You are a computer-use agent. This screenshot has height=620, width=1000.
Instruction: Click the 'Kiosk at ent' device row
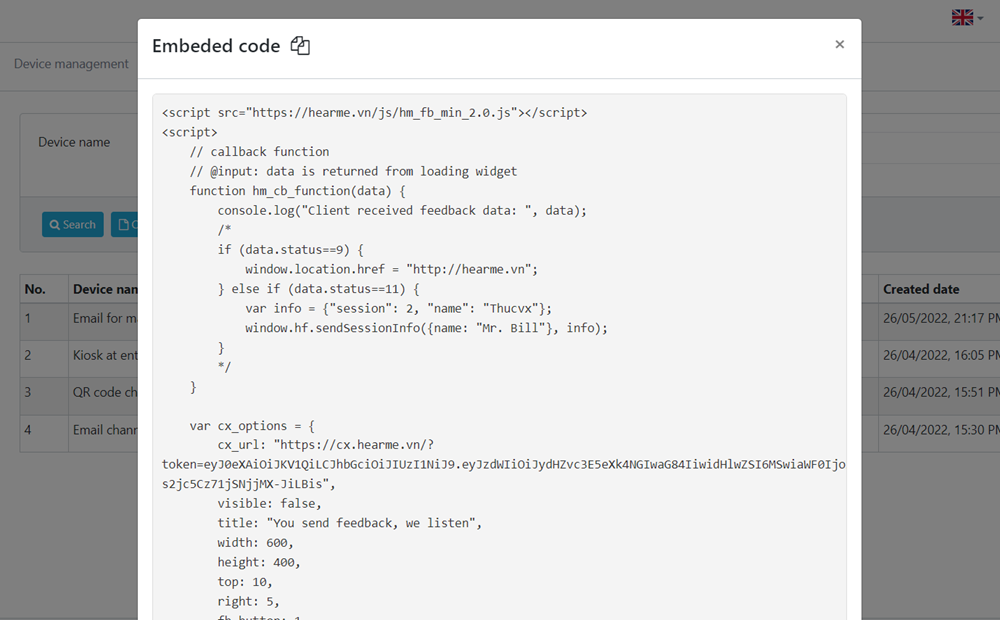tap(105, 355)
